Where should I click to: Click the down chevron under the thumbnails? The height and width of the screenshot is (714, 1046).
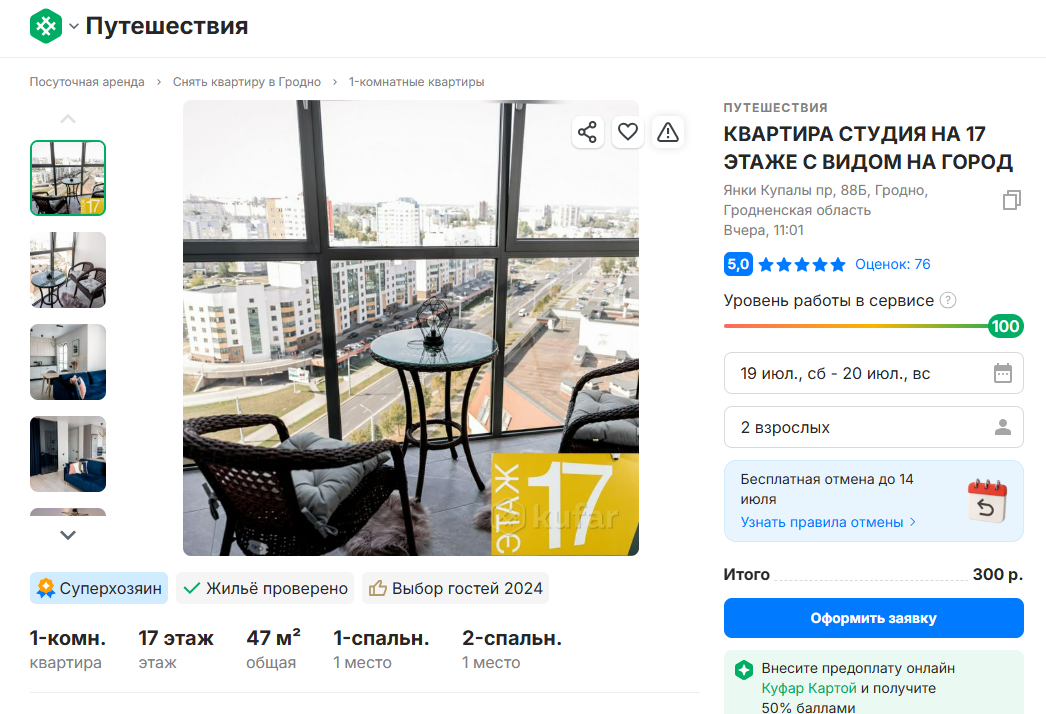click(x=67, y=535)
